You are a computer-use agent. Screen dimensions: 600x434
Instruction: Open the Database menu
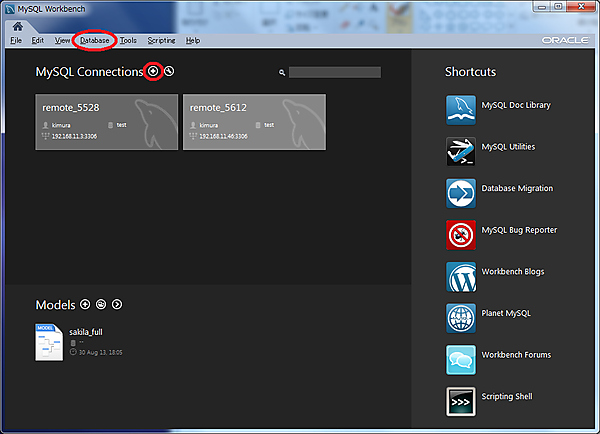pos(95,41)
